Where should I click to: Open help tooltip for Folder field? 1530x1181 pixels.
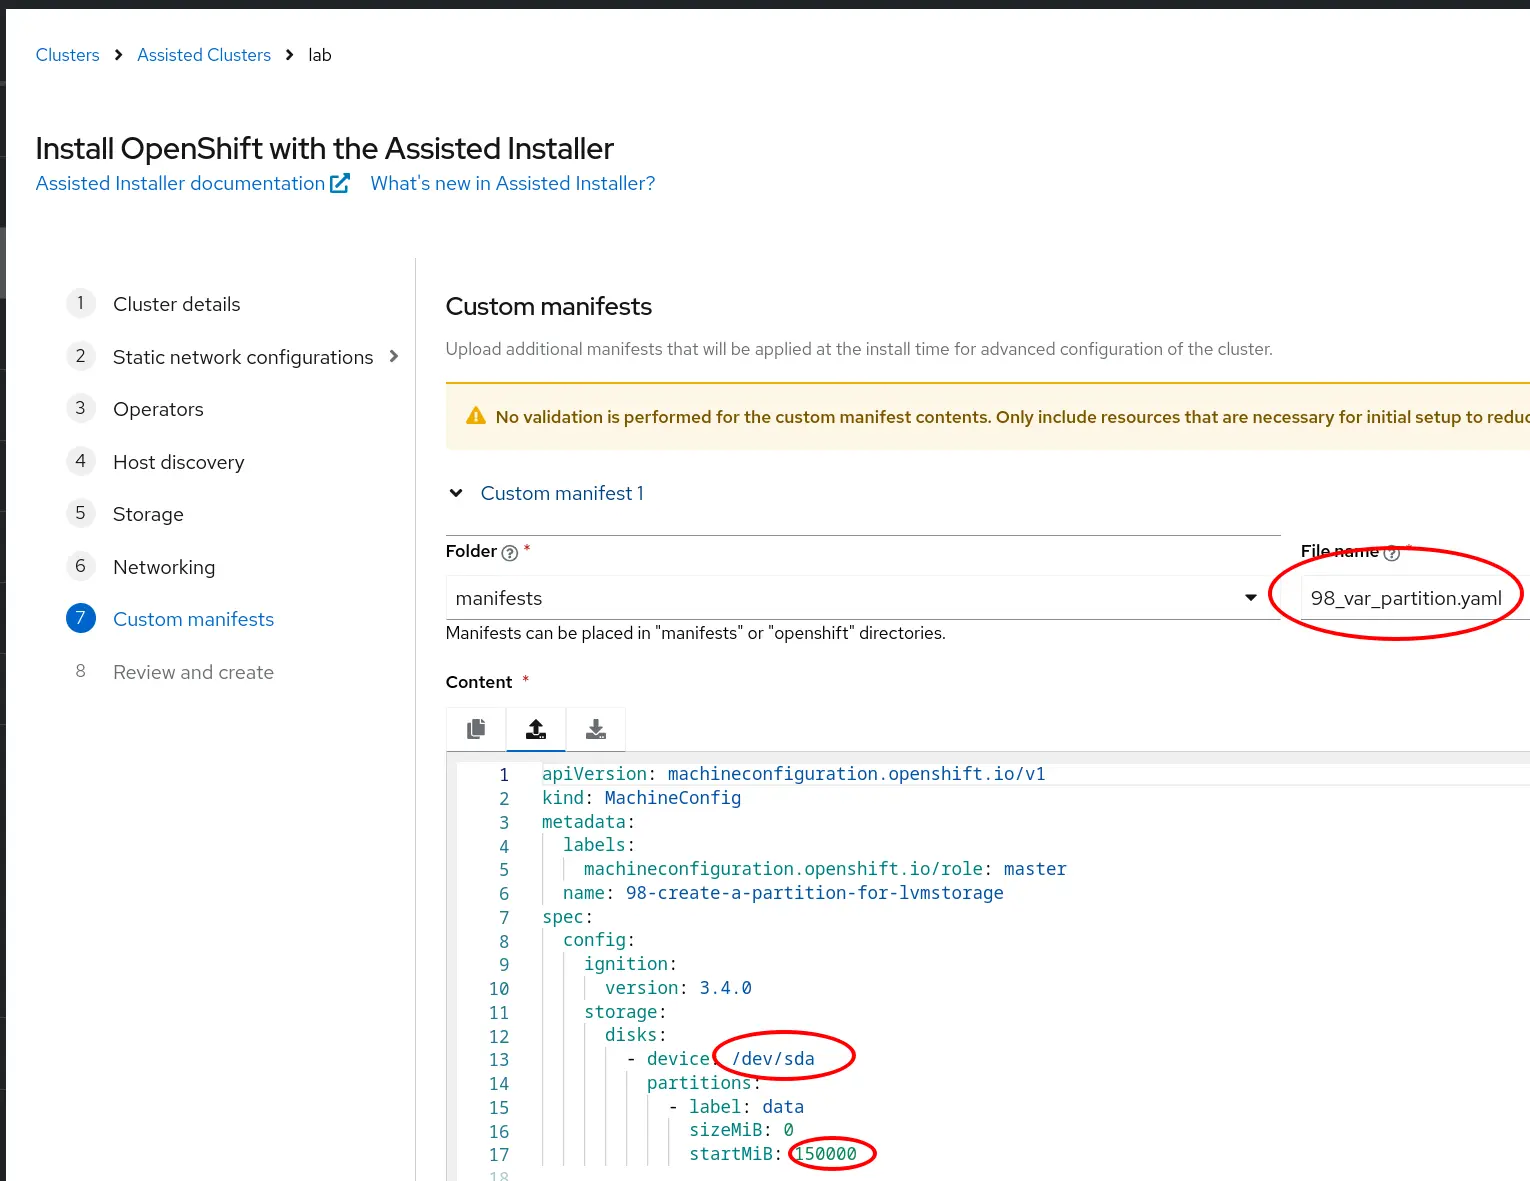pos(510,553)
